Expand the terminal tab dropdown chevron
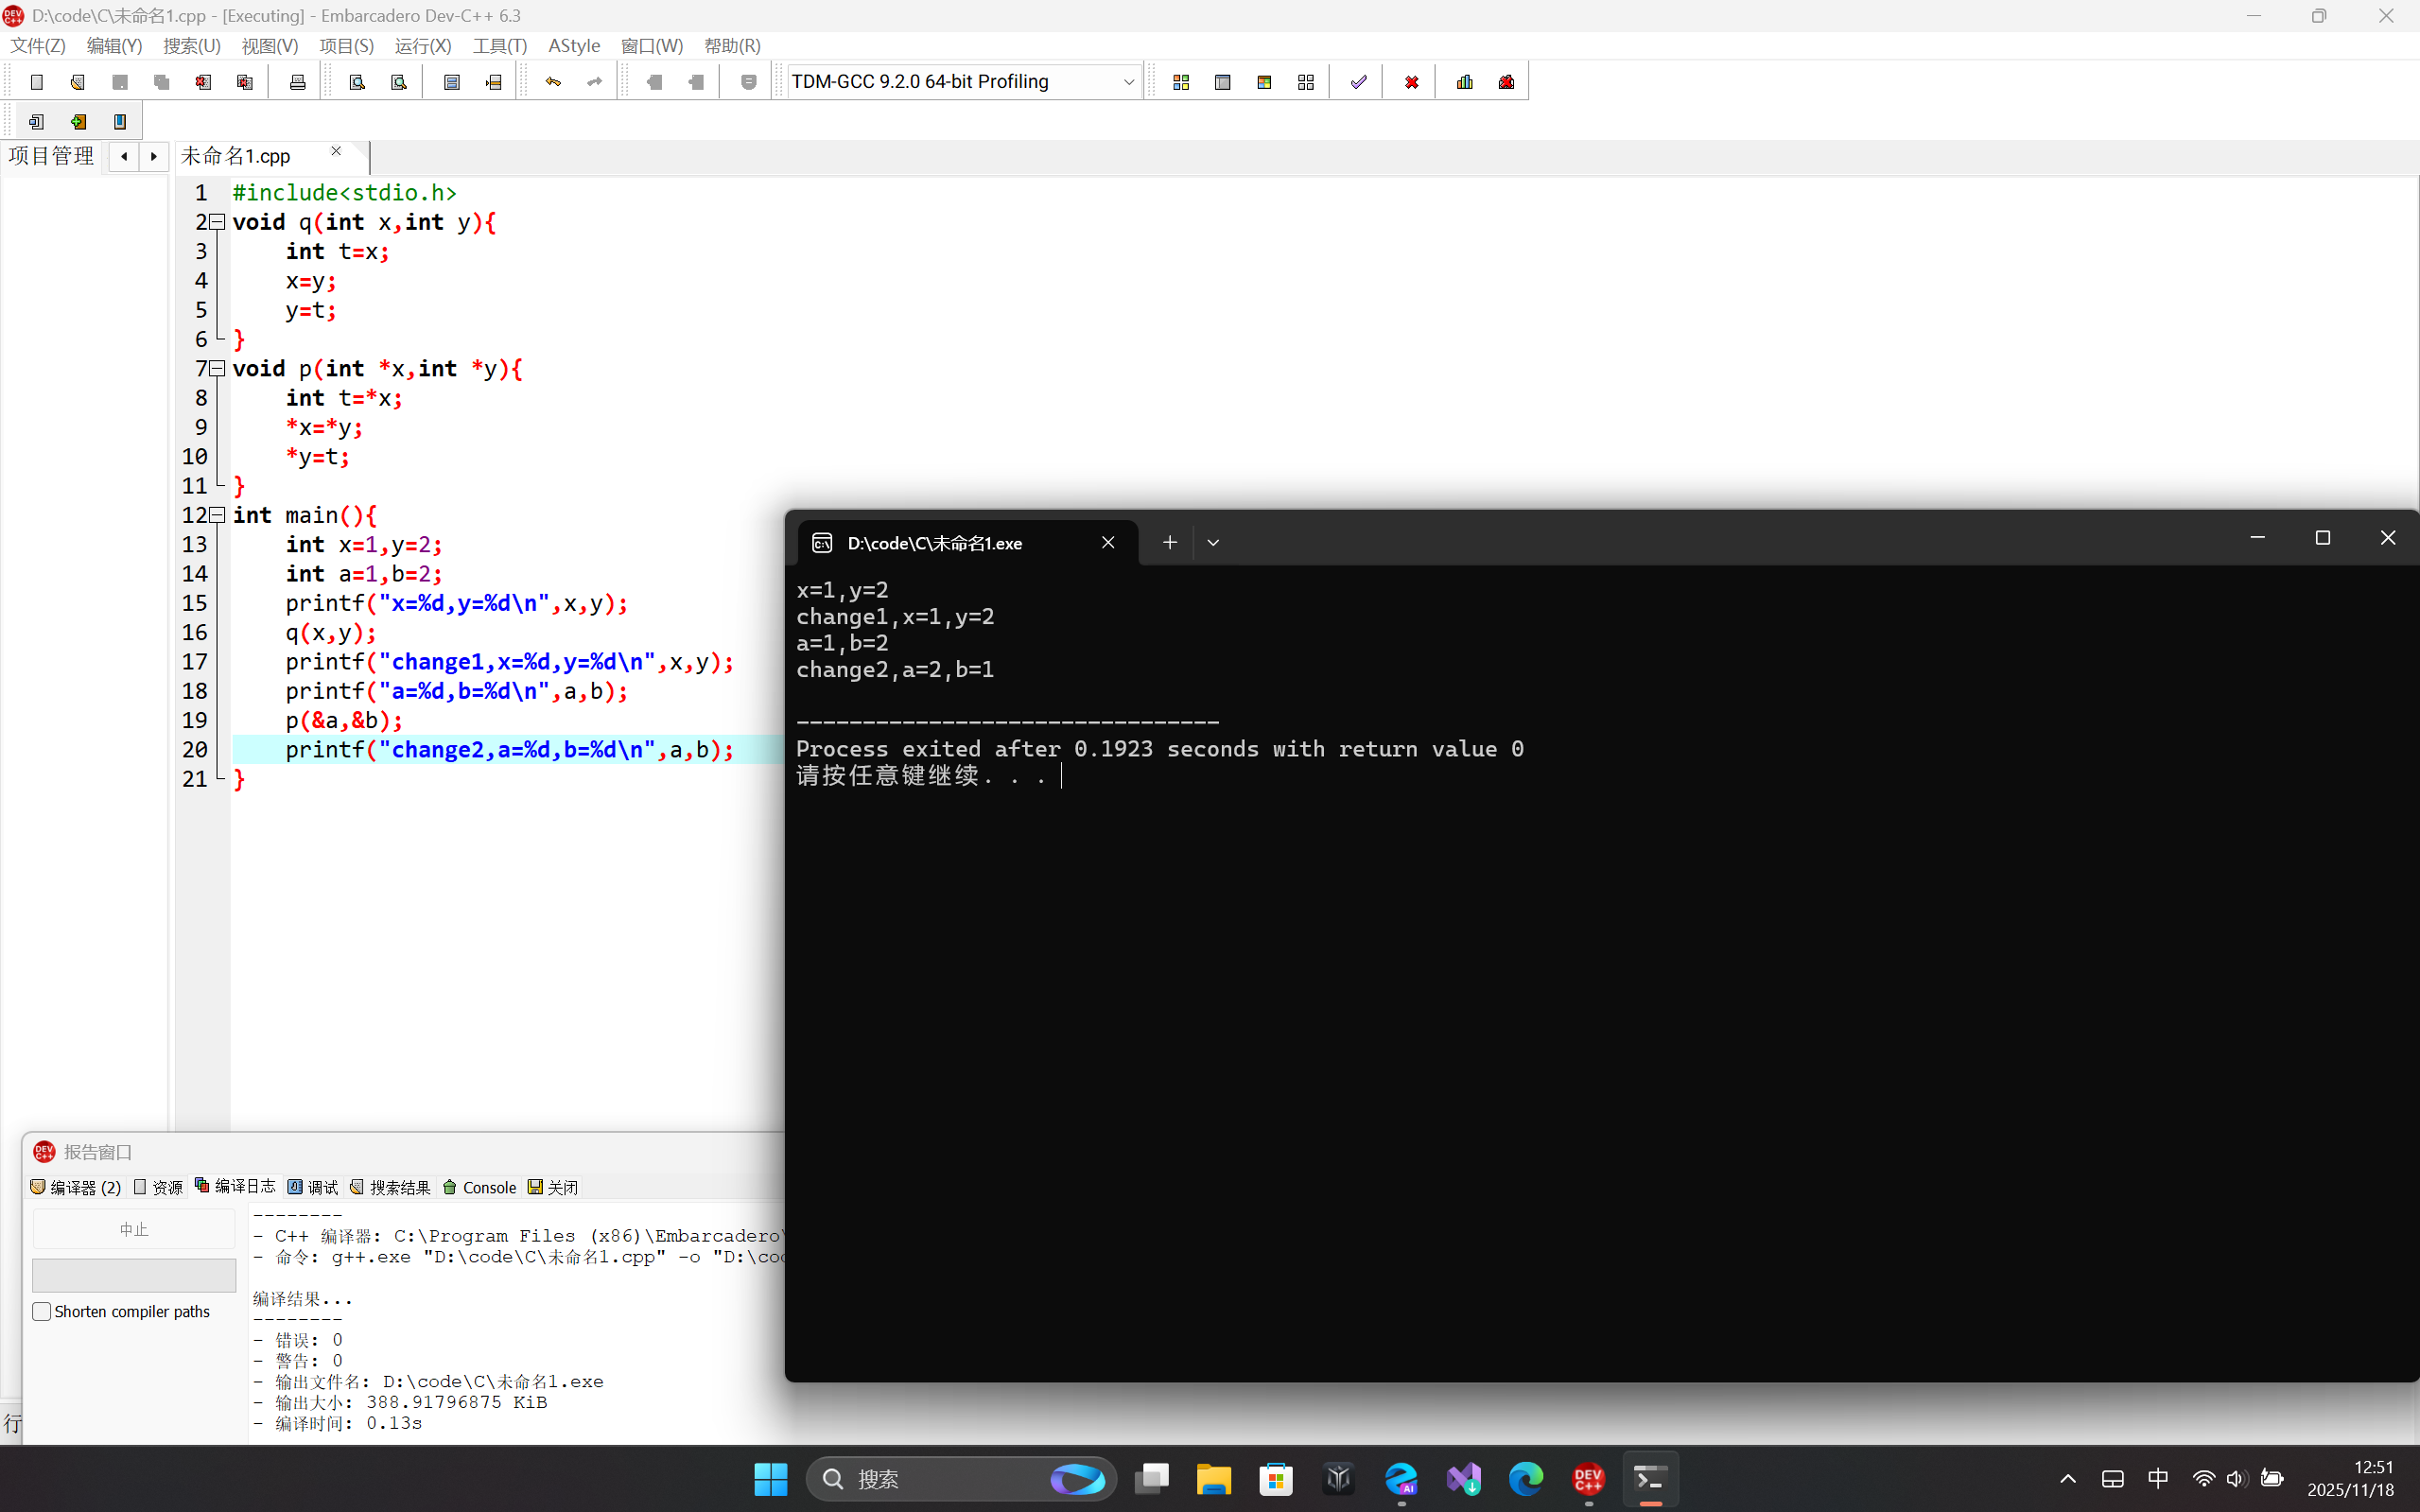 coord(1213,542)
